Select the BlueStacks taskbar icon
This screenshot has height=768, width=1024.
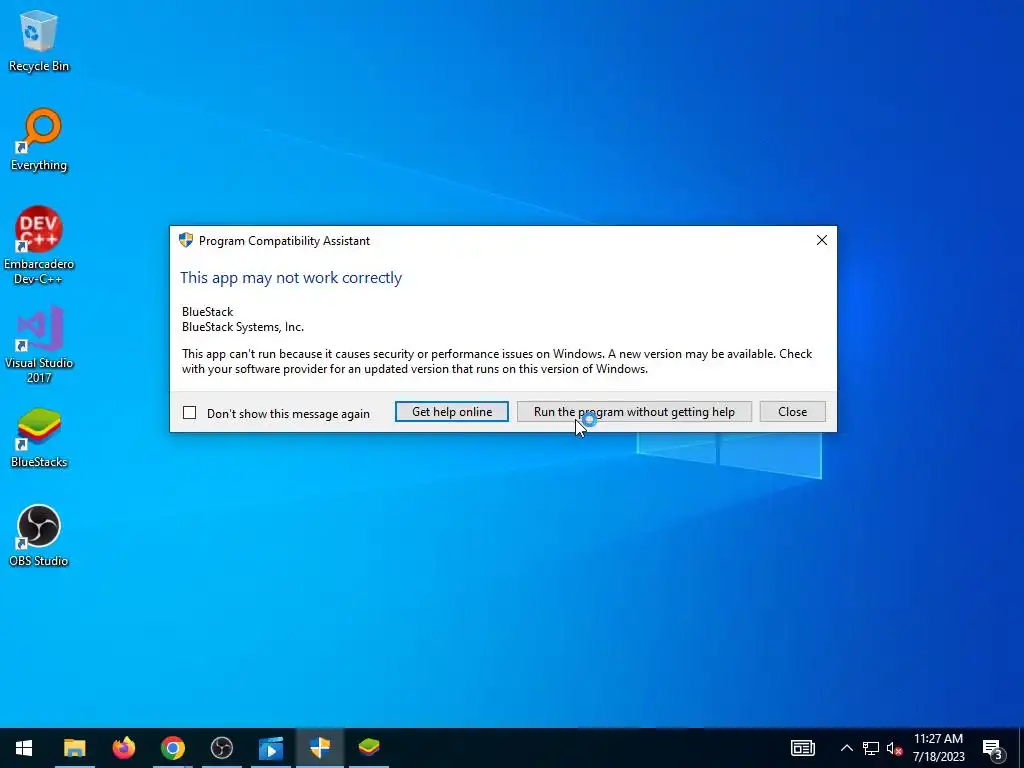click(368, 748)
